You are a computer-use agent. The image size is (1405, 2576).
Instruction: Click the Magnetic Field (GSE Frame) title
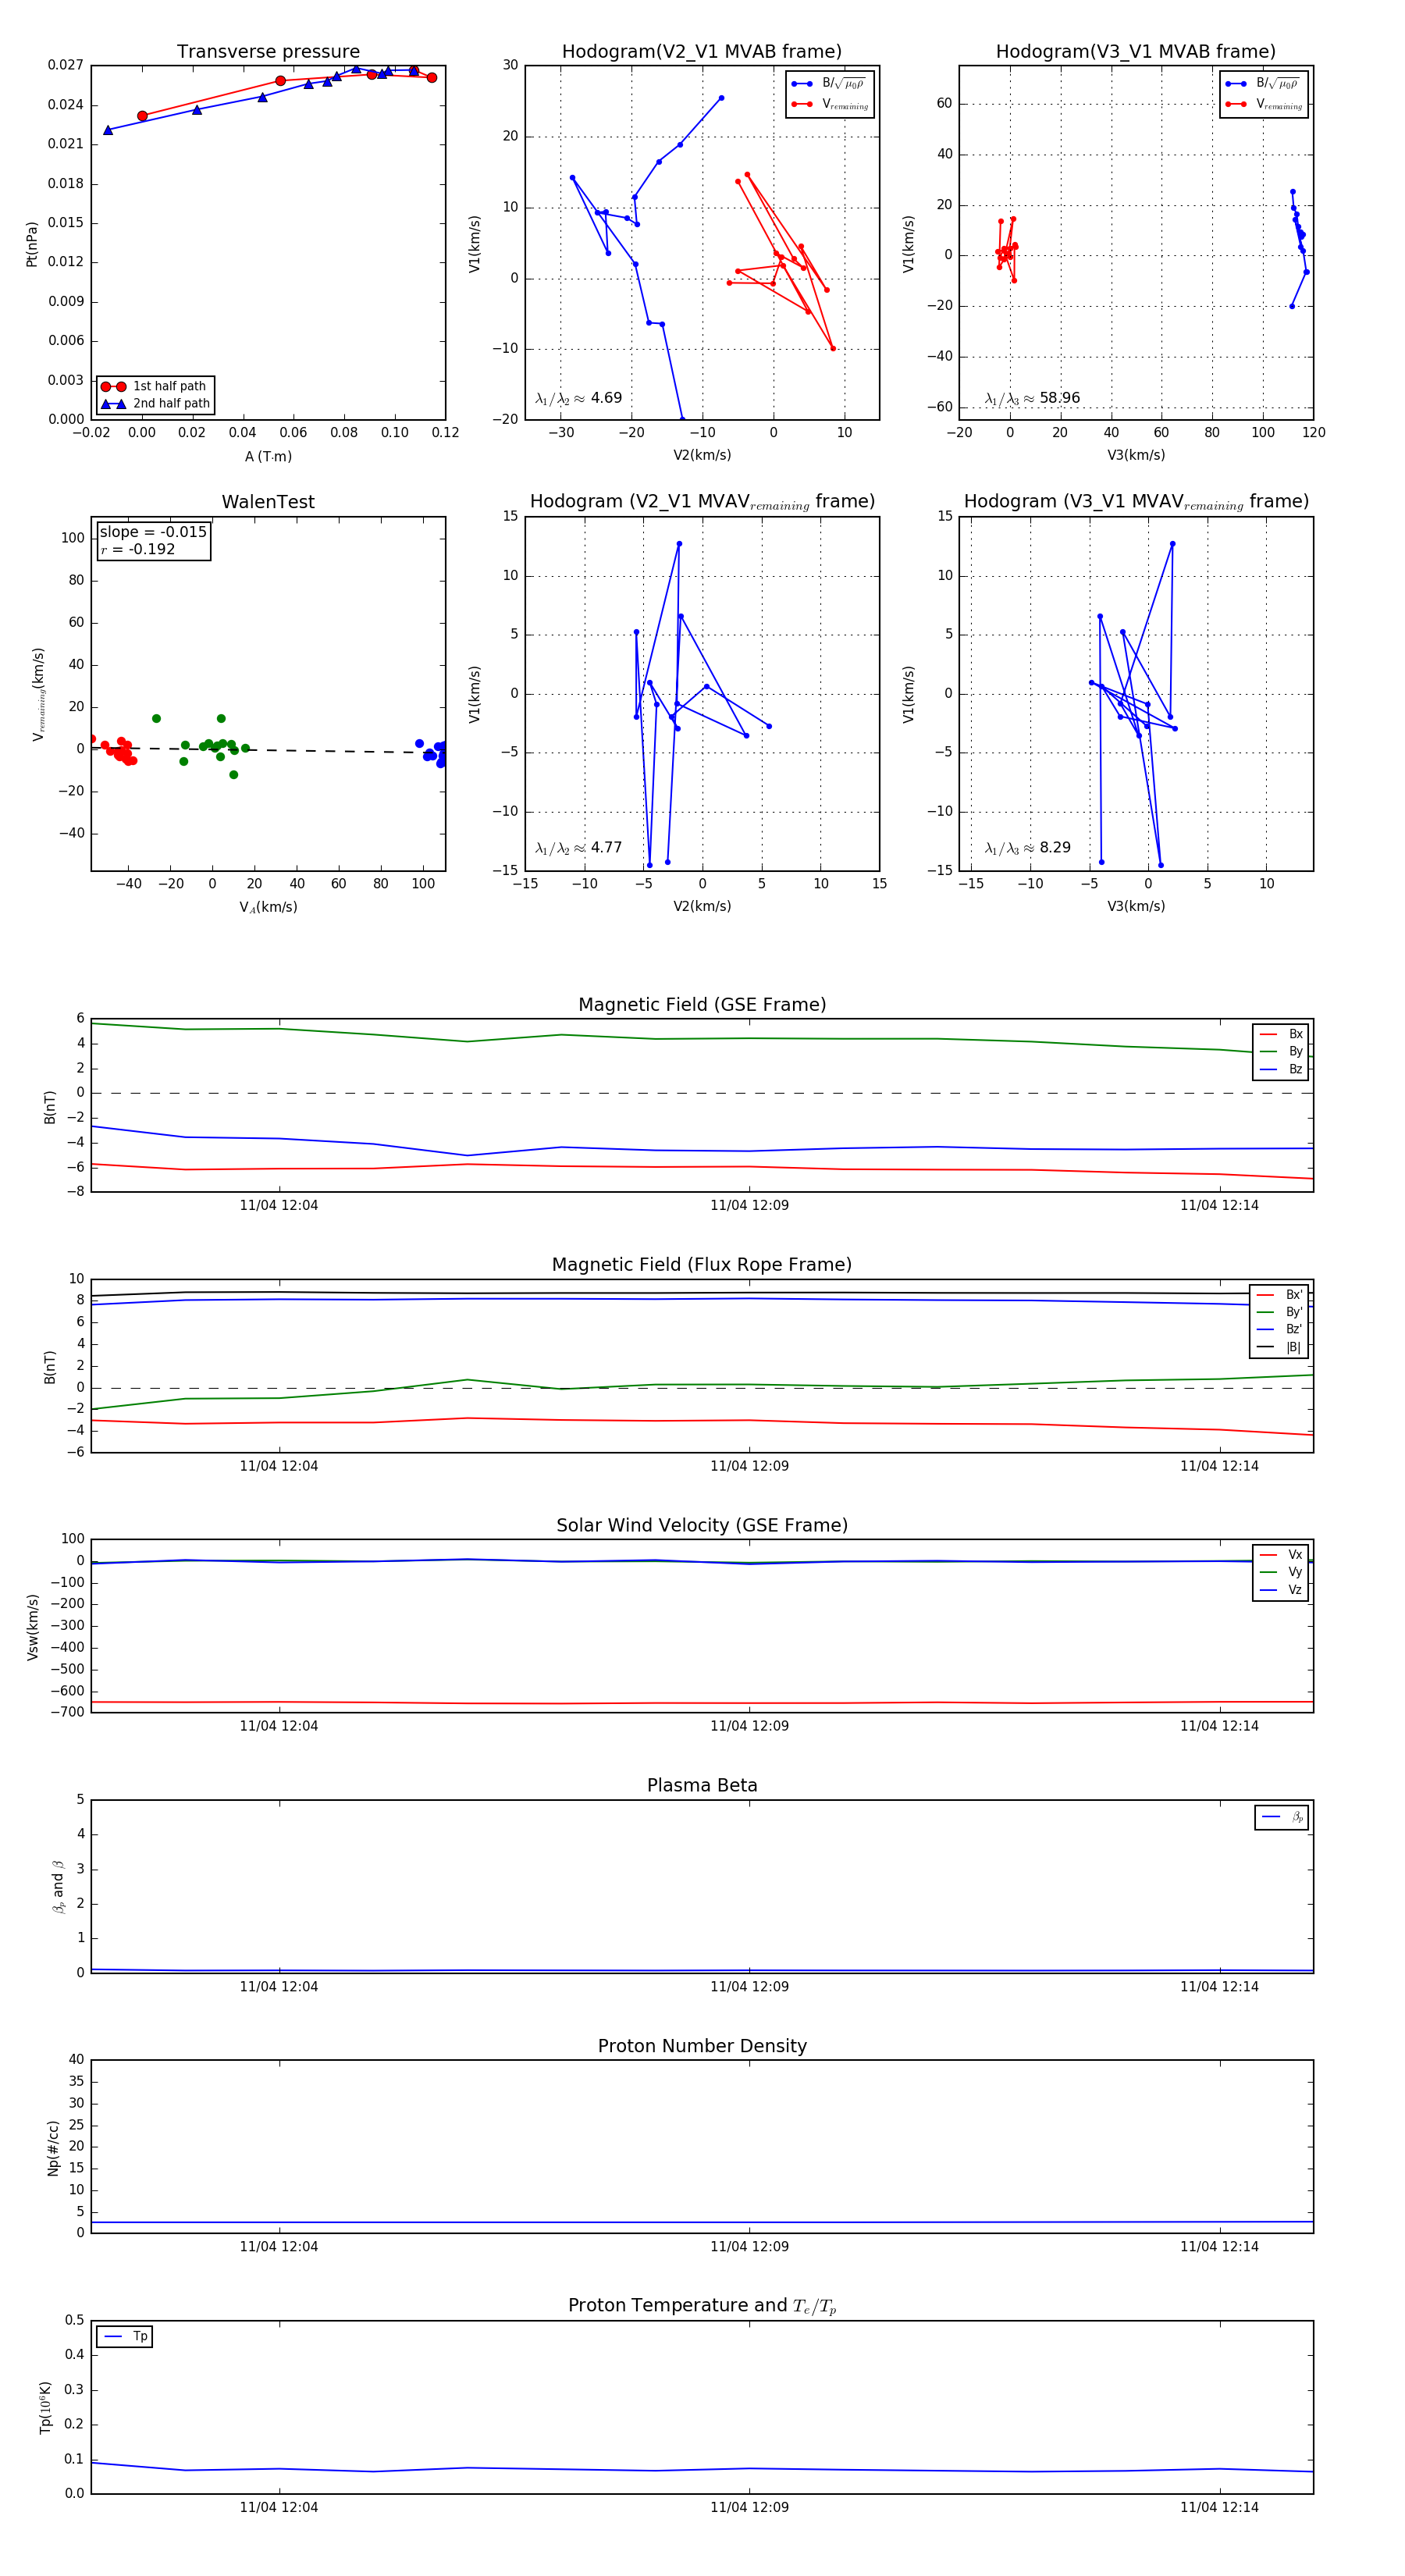[x=702, y=1005]
